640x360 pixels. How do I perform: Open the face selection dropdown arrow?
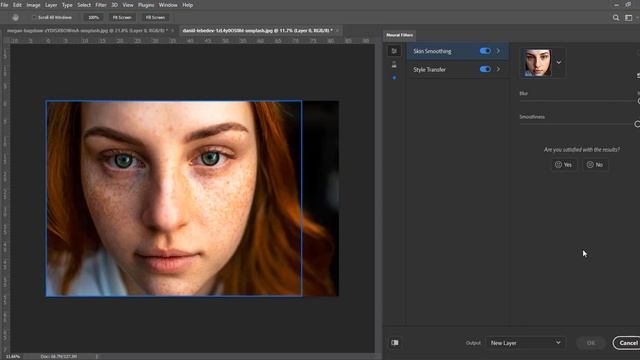click(559, 62)
